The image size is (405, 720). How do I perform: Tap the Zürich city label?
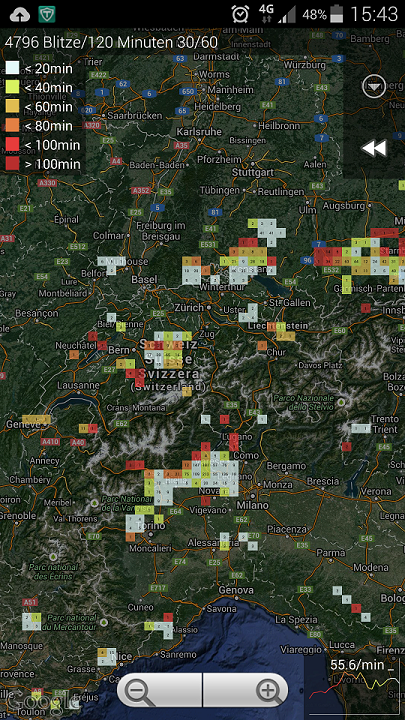188,307
